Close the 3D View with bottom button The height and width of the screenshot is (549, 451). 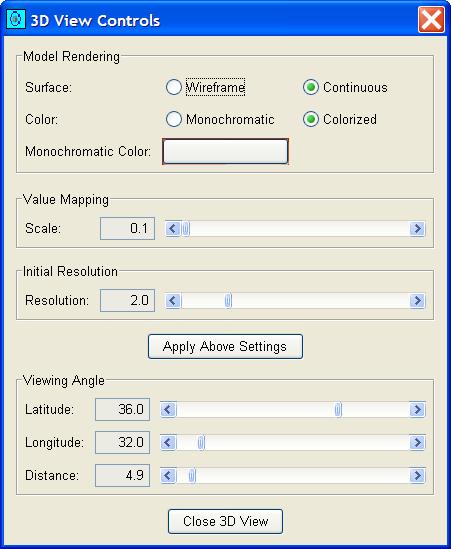225,521
